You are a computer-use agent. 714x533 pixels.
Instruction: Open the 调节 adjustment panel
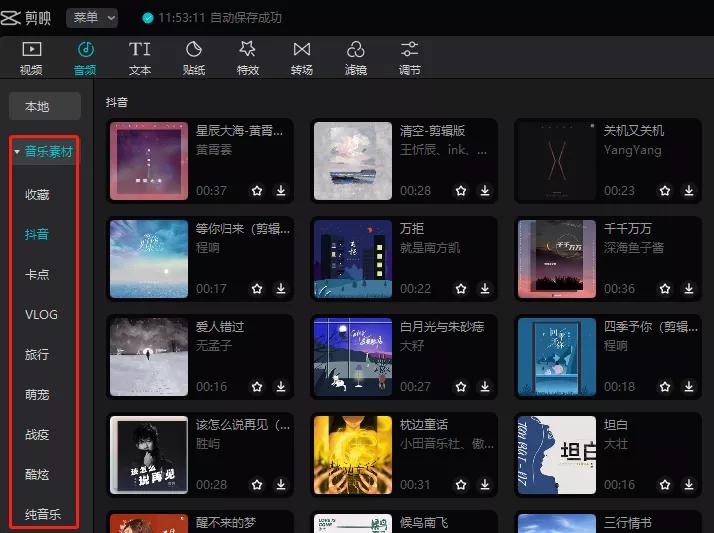tap(409, 58)
